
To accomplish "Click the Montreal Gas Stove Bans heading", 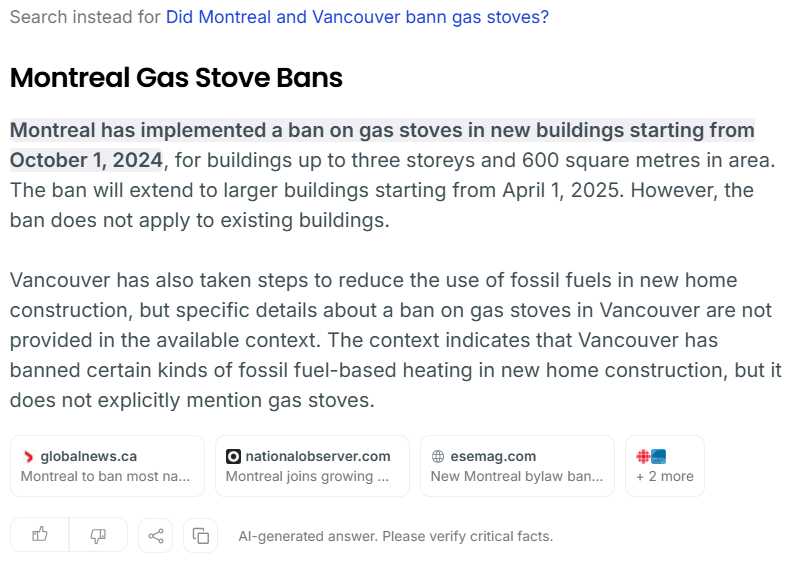I will pyautogui.click(x=176, y=78).
